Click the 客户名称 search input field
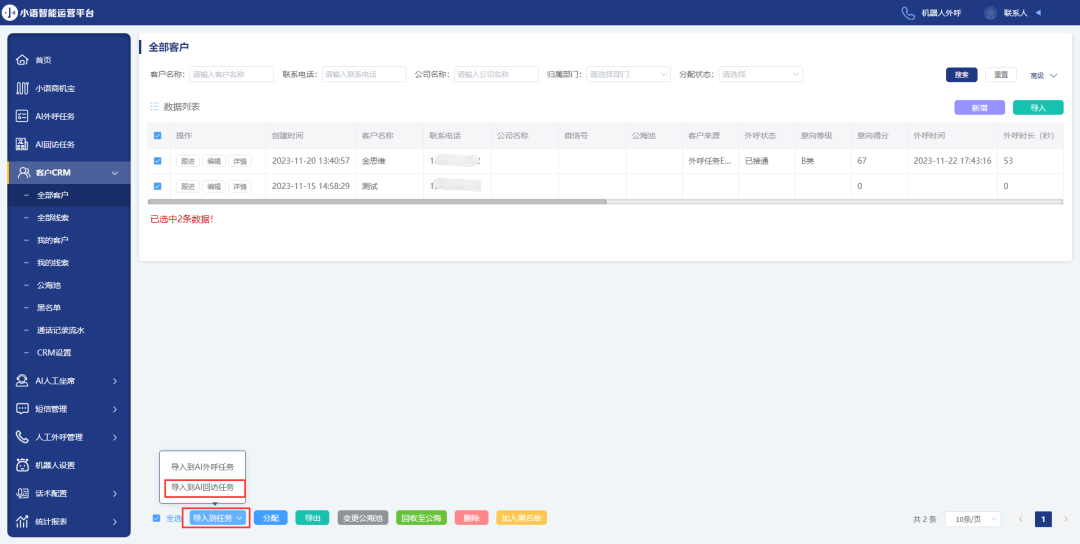 coord(231,74)
